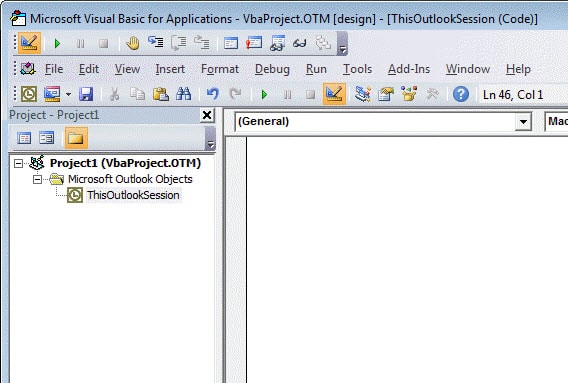568x383 pixels.
Task: Open the View menu
Action: click(127, 69)
